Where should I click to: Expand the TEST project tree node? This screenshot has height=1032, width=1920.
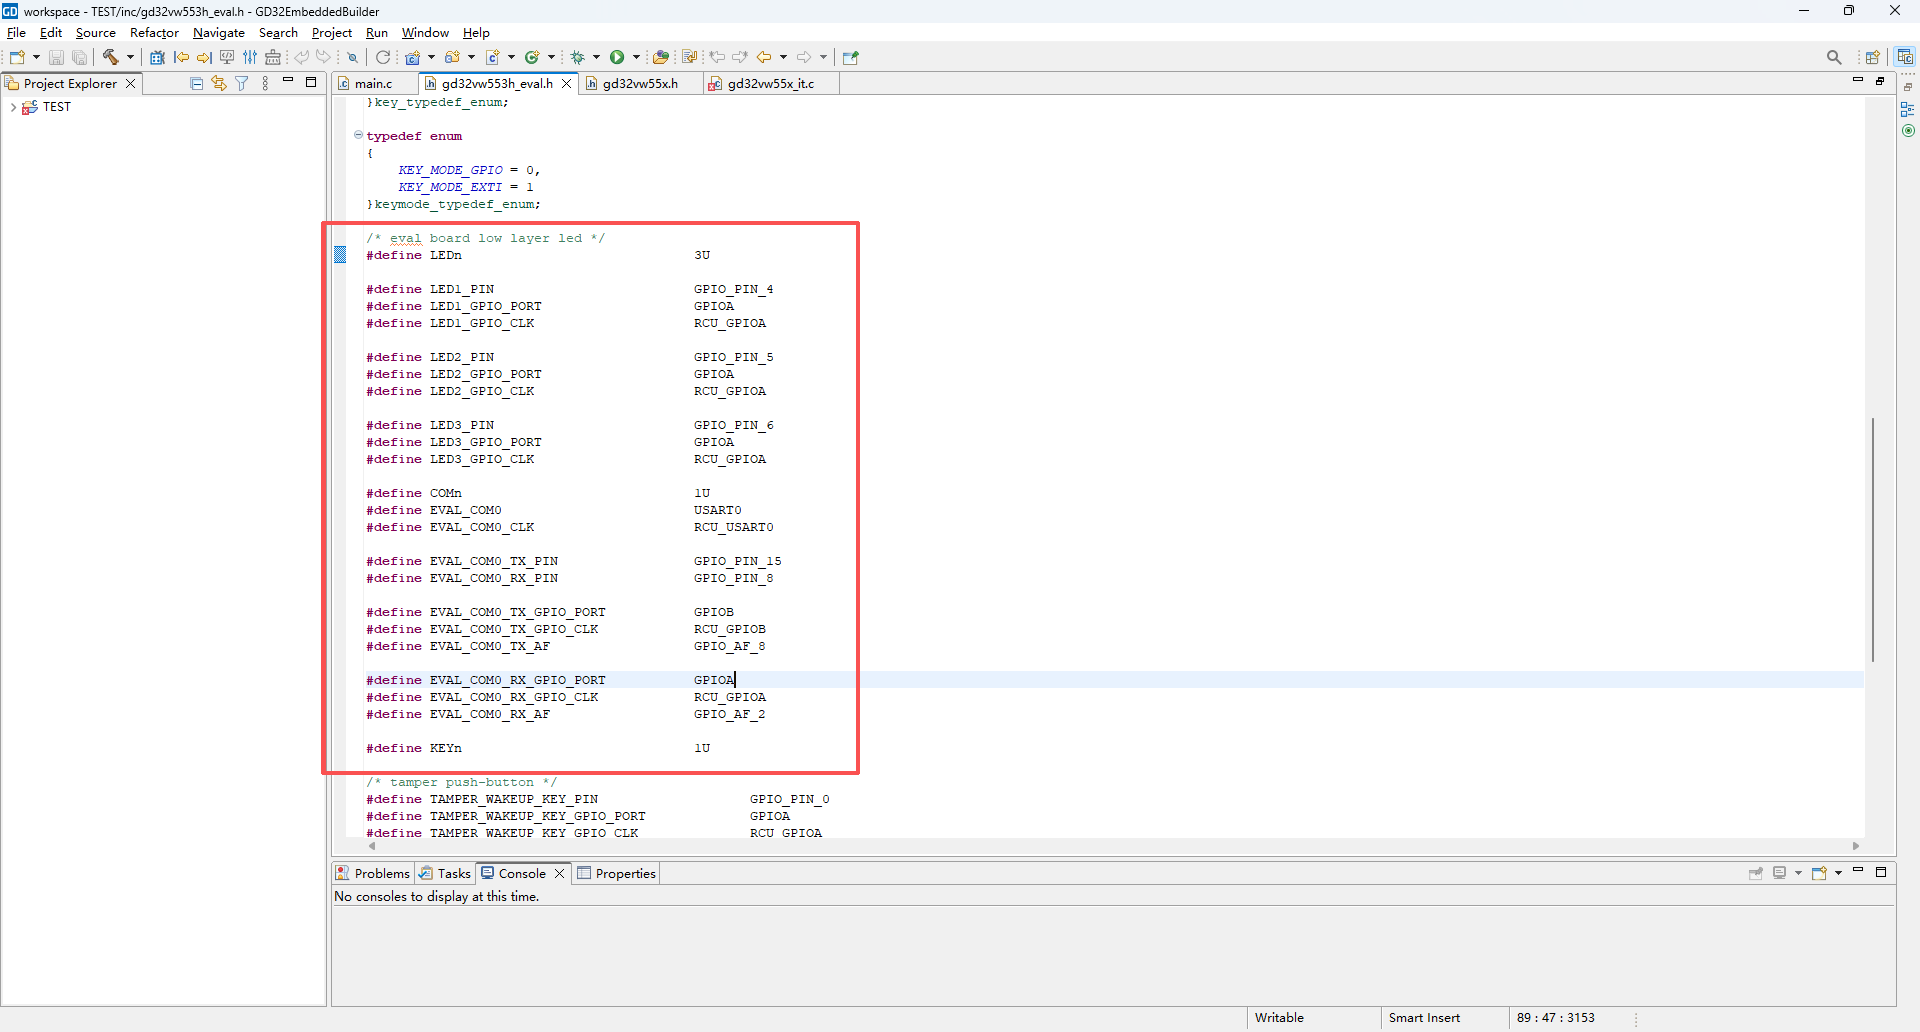point(13,107)
